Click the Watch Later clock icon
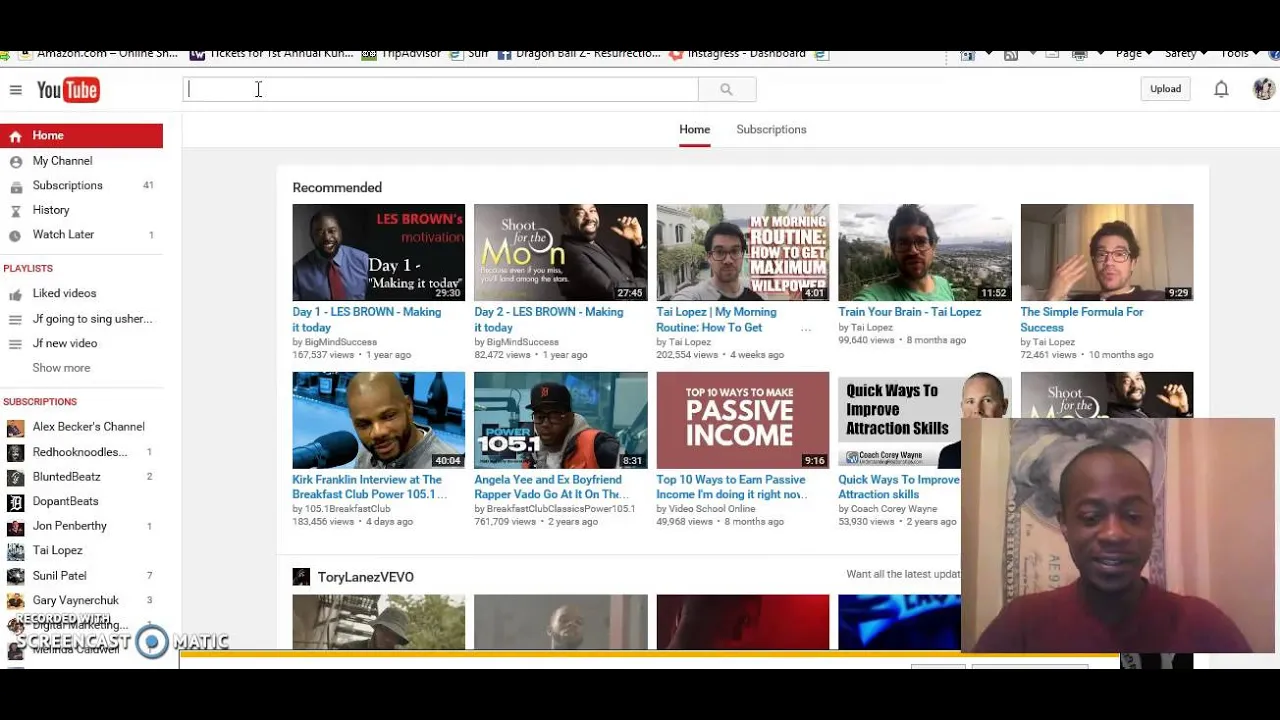The image size is (1280, 720). coord(15,235)
